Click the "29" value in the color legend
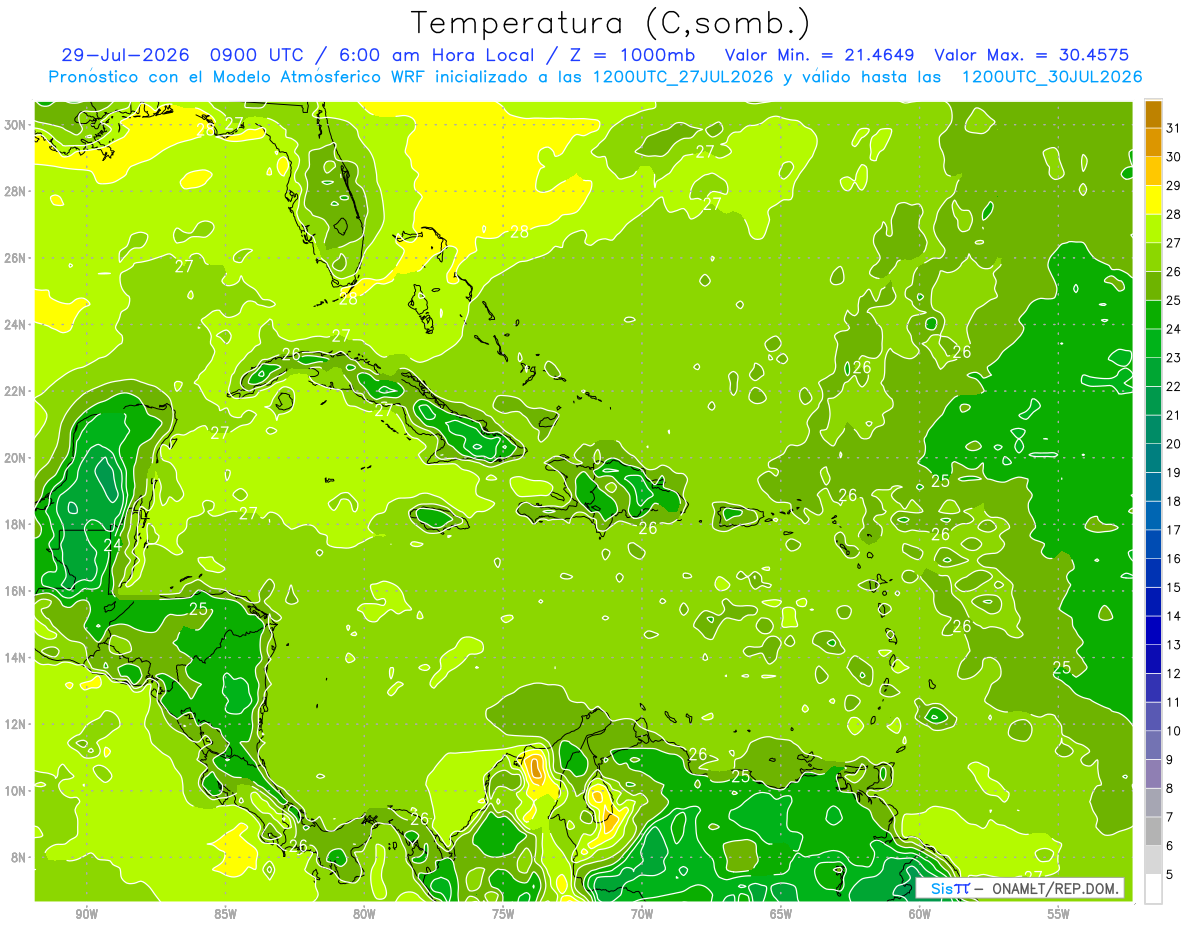Image resolution: width=1200 pixels, height=927 pixels. click(x=1174, y=186)
